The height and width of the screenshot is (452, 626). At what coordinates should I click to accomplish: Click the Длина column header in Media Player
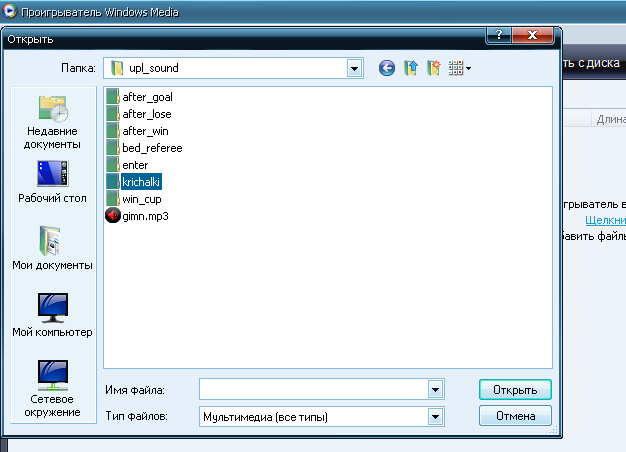609,119
